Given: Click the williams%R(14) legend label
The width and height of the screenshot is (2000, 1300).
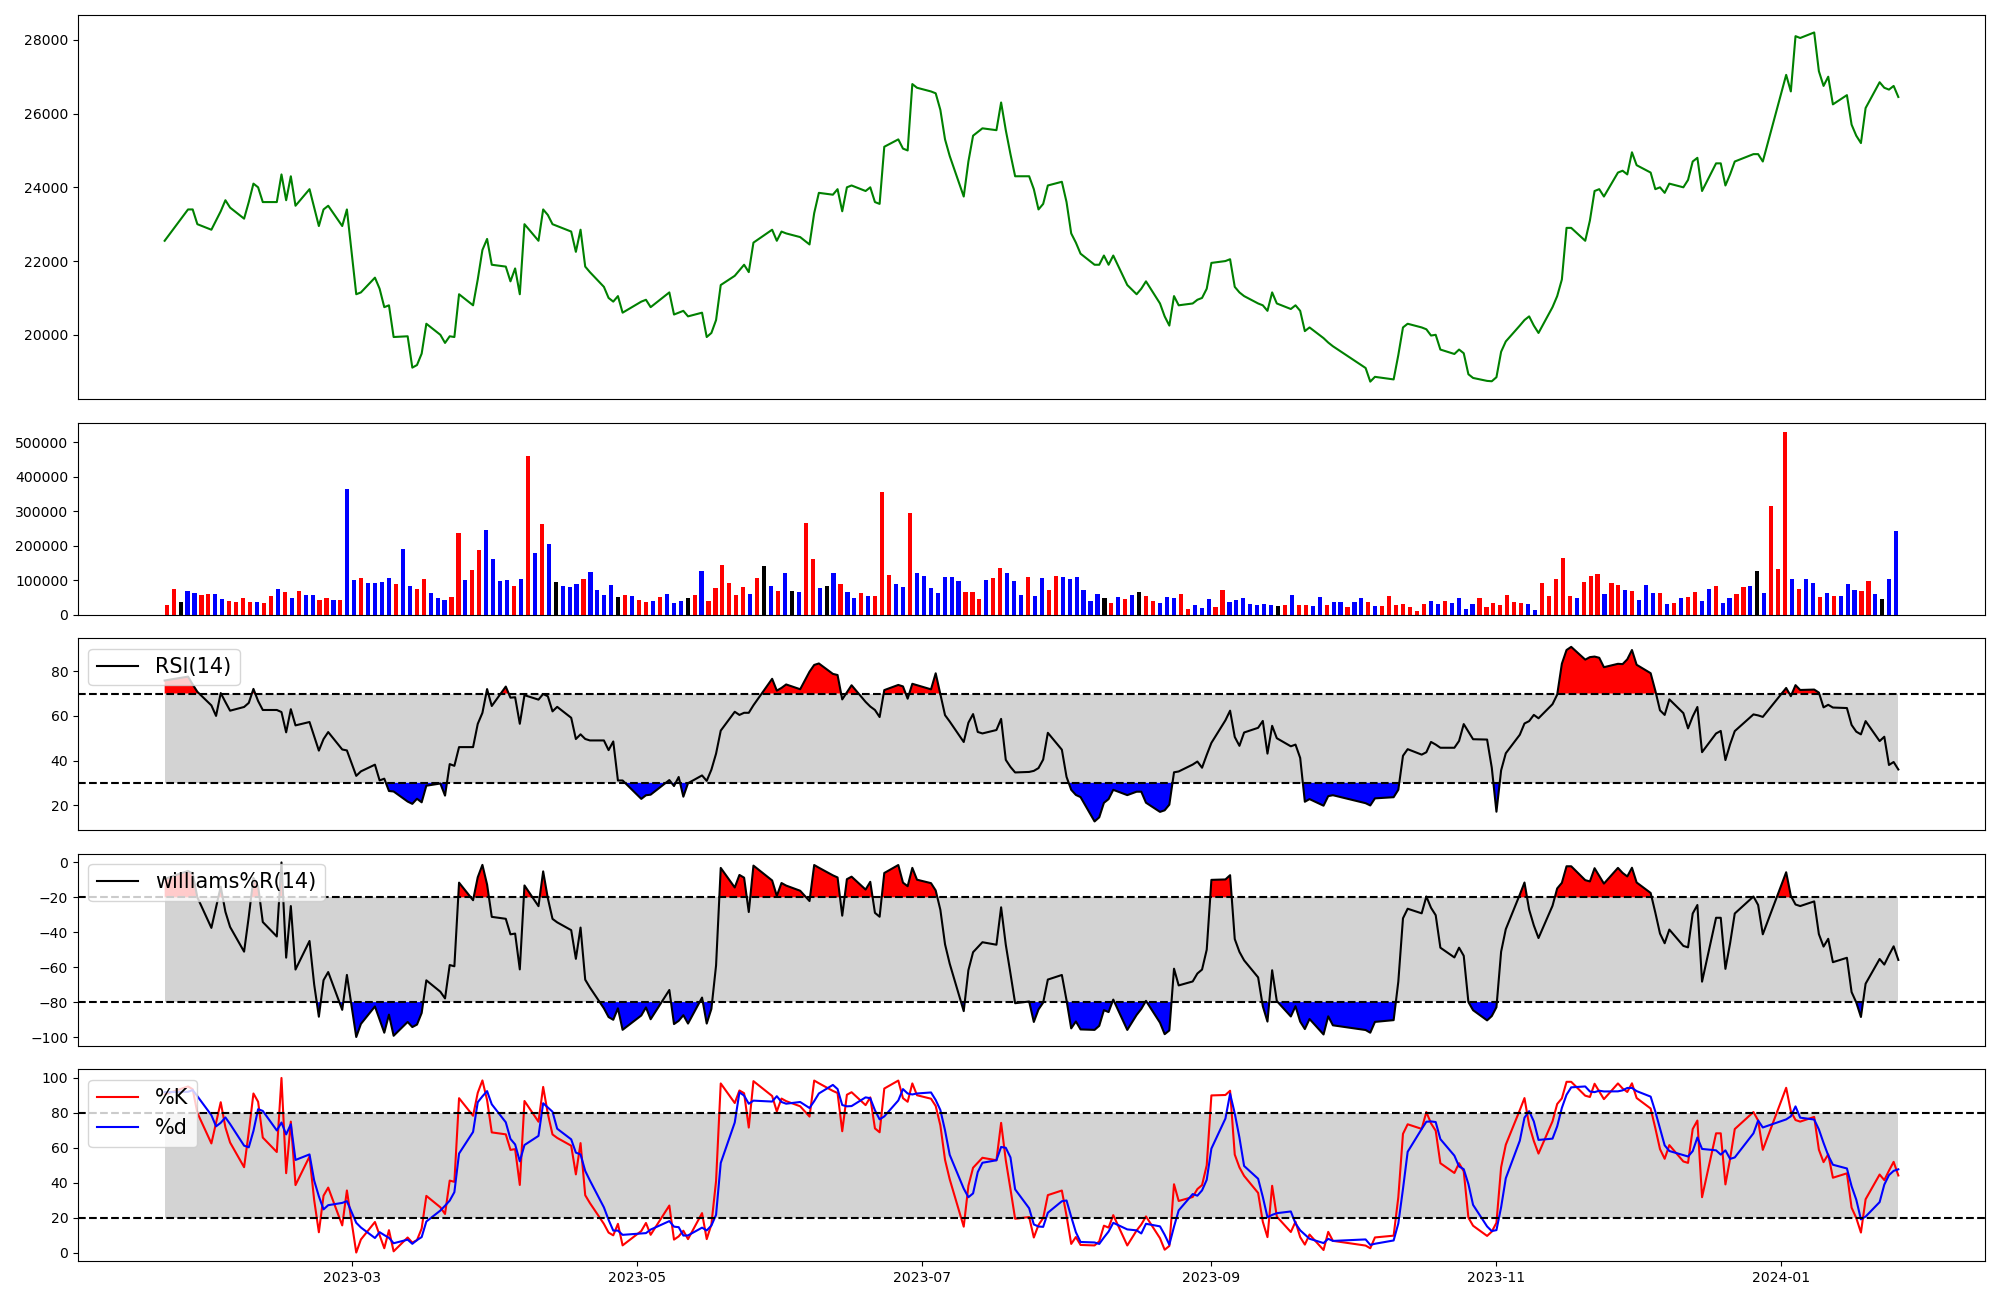Looking at the screenshot, I should tap(235, 881).
